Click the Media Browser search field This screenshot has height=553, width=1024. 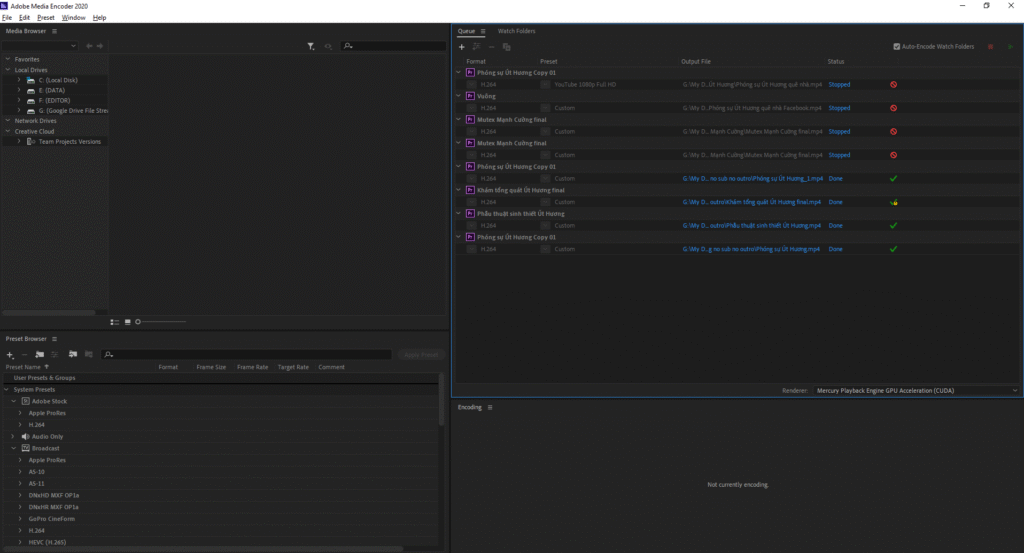tap(393, 46)
